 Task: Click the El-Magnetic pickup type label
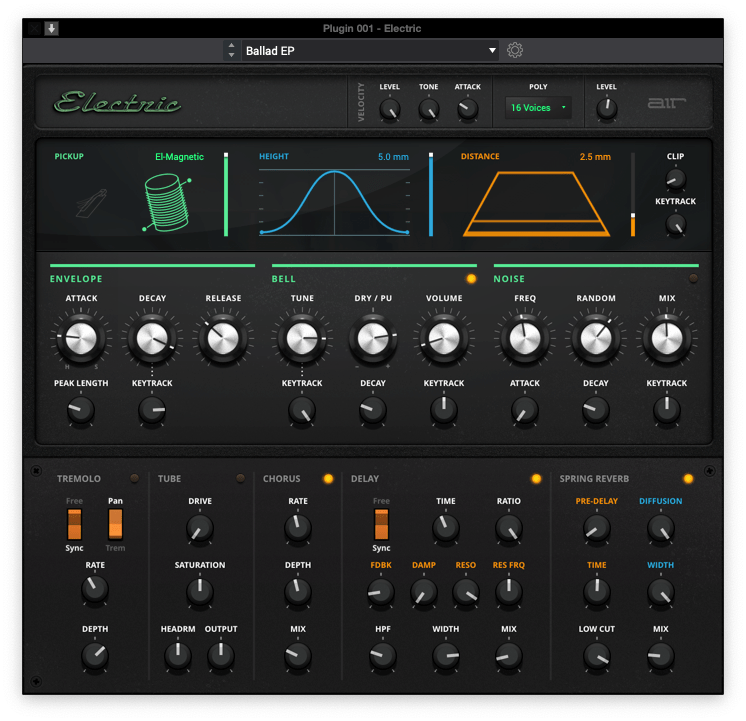tap(179, 157)
